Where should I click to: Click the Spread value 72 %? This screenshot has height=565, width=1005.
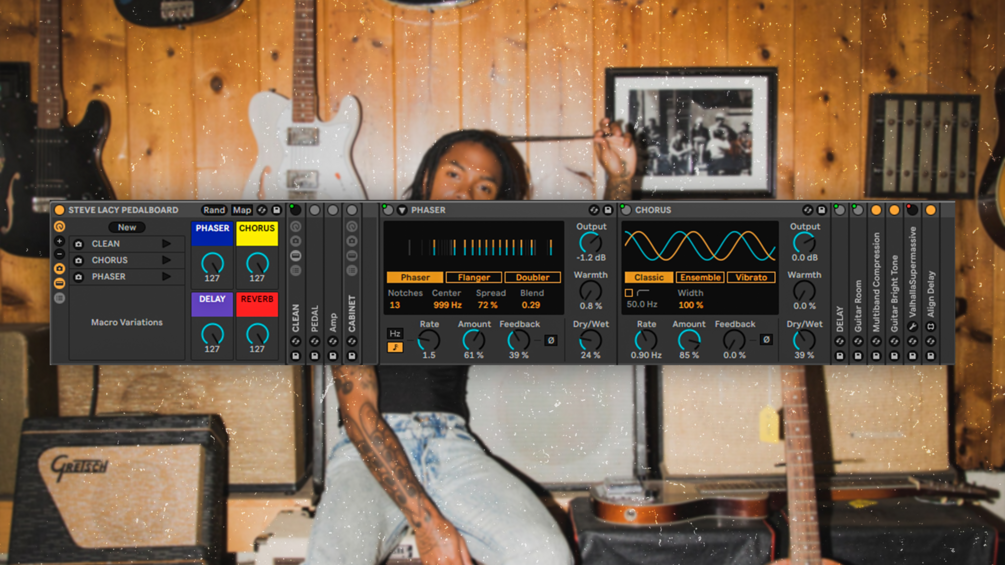[x=488, y=305]
